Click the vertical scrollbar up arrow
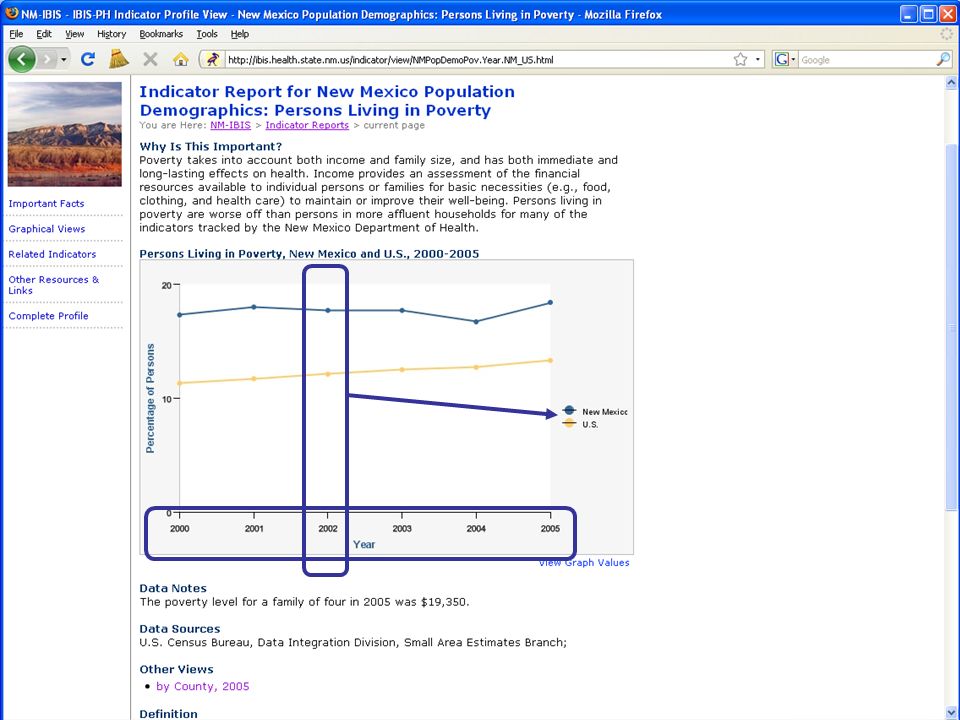 (951, 82)
